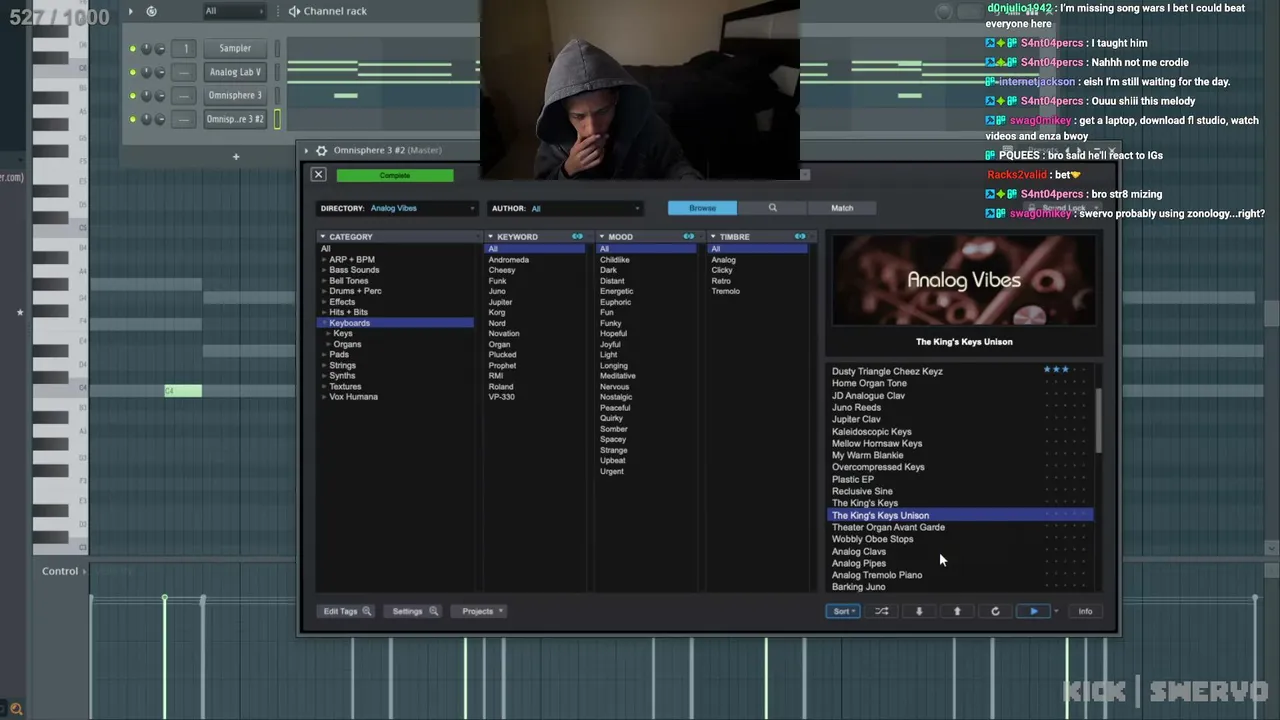Click the FL Studio zoom magnifier icon

(x=15, y=710)
